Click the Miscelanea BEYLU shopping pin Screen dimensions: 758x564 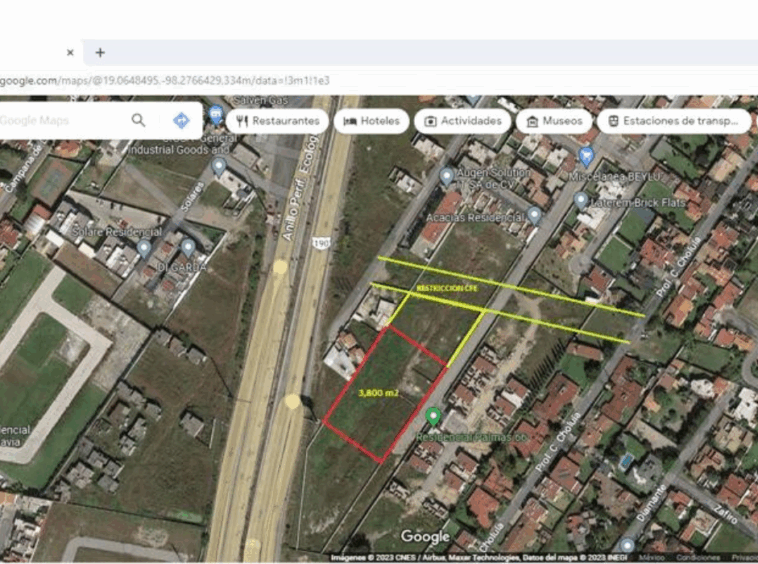[586, 156]
